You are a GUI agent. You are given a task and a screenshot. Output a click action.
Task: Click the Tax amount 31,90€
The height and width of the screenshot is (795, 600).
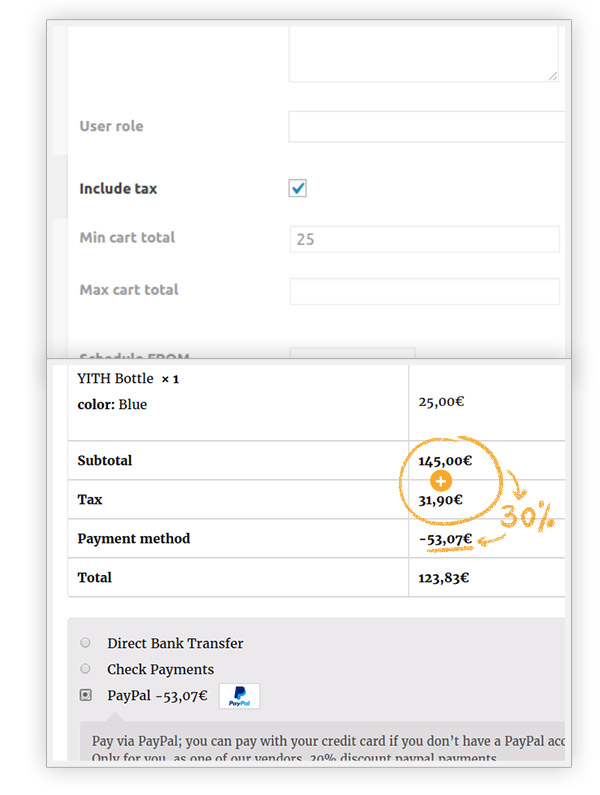(440, 499)
